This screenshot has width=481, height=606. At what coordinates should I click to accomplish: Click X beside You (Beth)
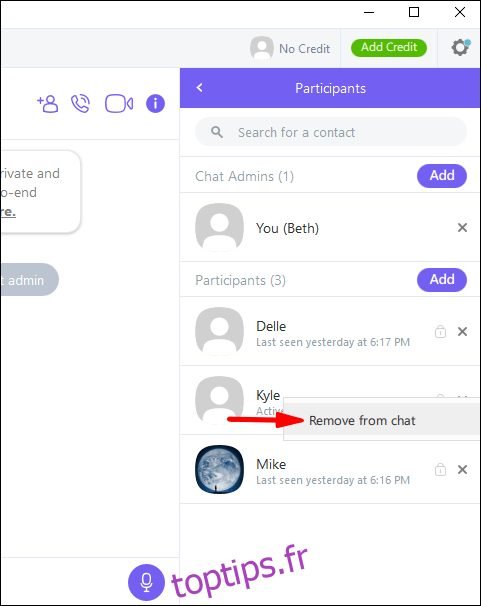(x=462, y=227)
